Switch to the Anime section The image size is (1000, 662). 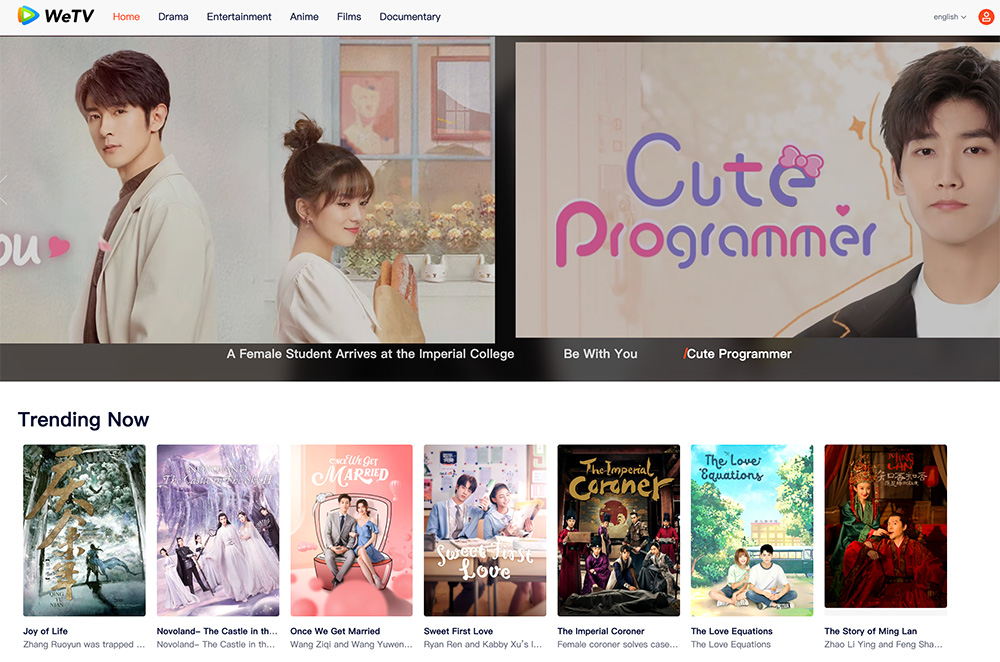point(304,17)
